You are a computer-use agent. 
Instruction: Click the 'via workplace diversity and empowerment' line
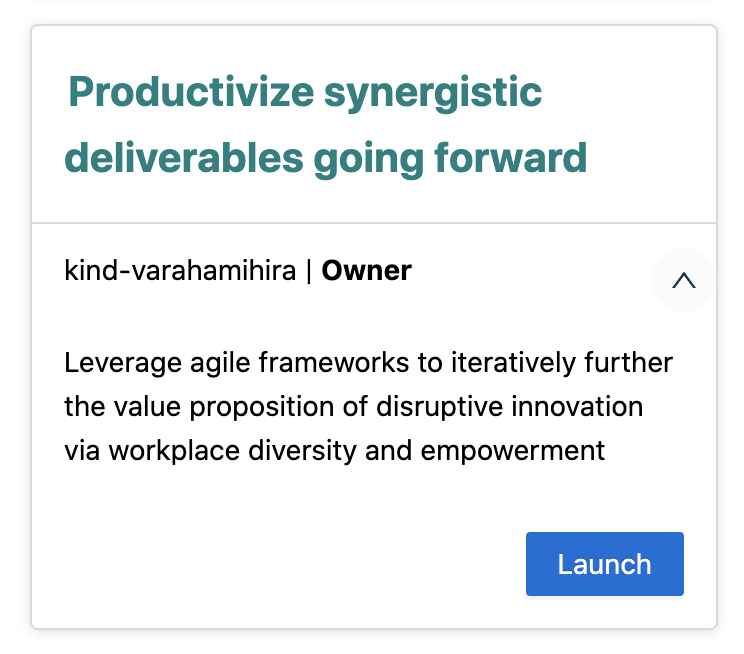(334, 450)
